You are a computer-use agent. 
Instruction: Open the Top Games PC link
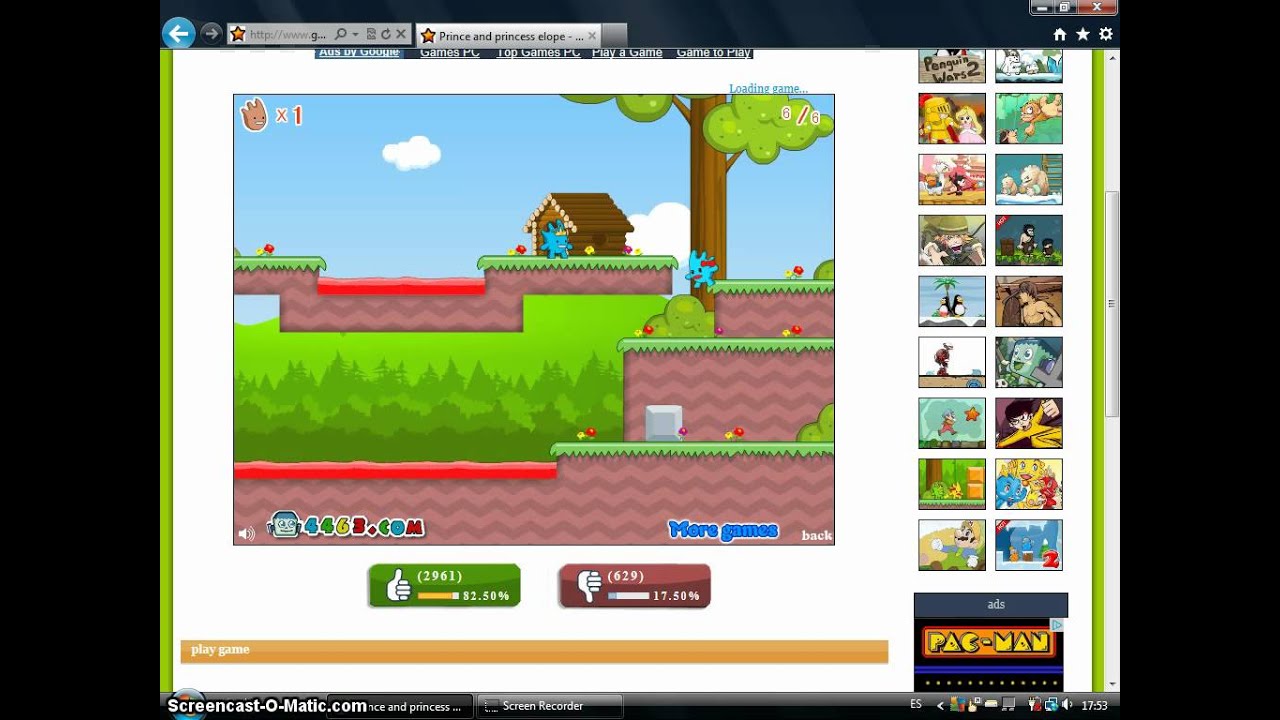(x=538, y=52)
